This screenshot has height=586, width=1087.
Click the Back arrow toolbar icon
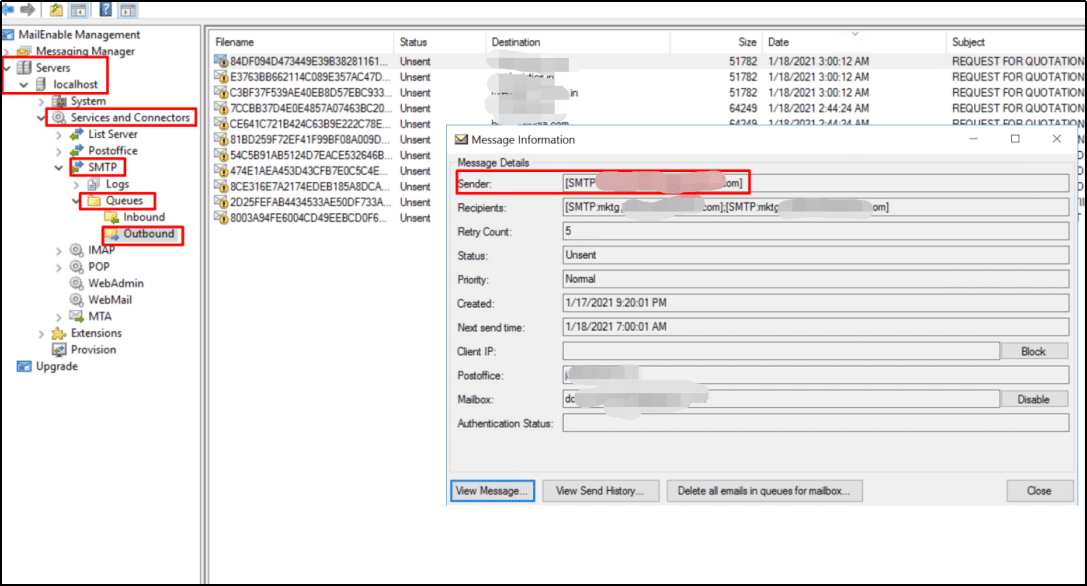tap(8, 10)
